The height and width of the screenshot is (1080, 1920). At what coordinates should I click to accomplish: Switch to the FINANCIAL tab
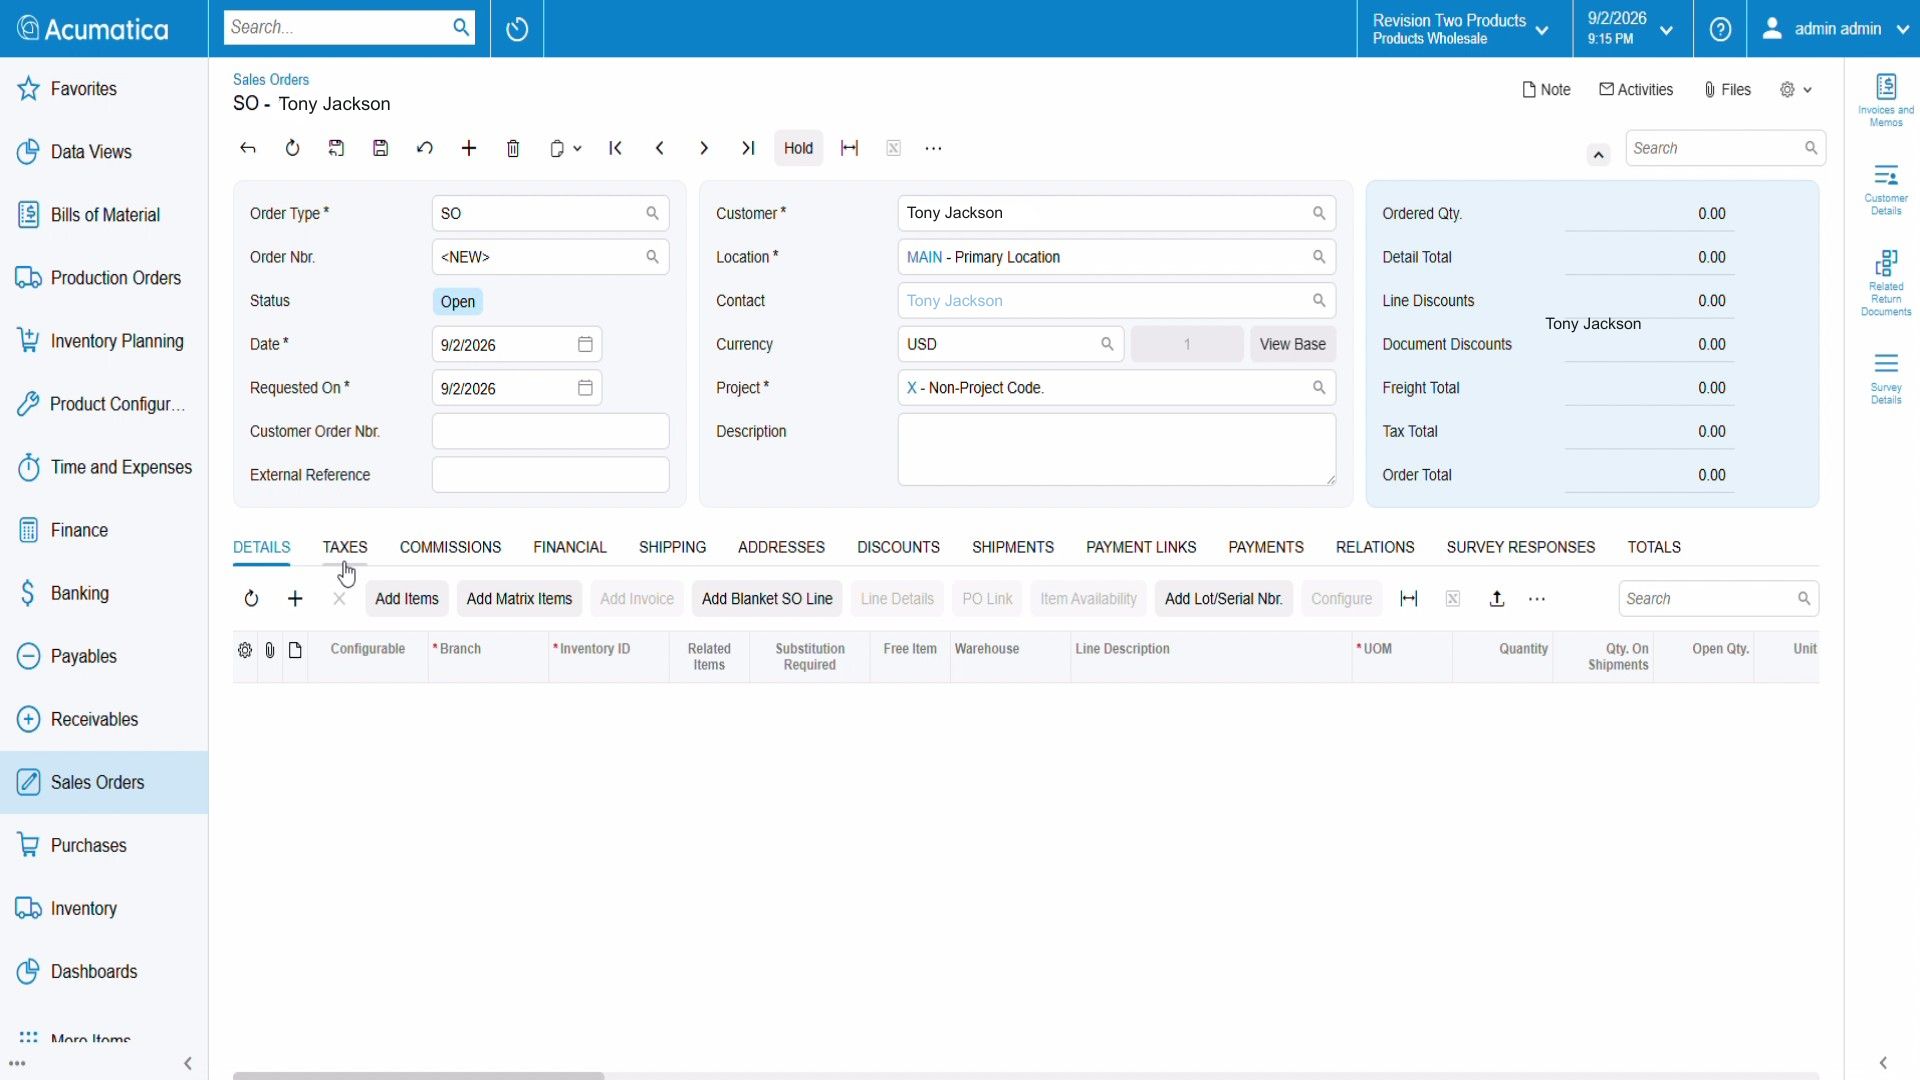pyautogui.click(x=570, y=547)
